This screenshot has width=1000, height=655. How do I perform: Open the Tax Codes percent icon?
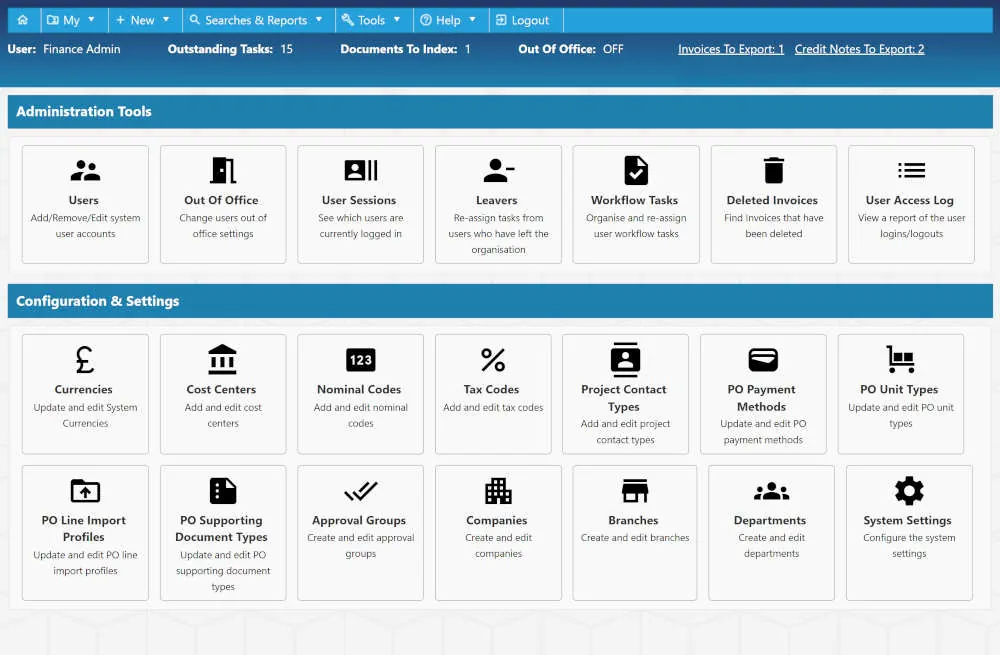pos(493,360)
